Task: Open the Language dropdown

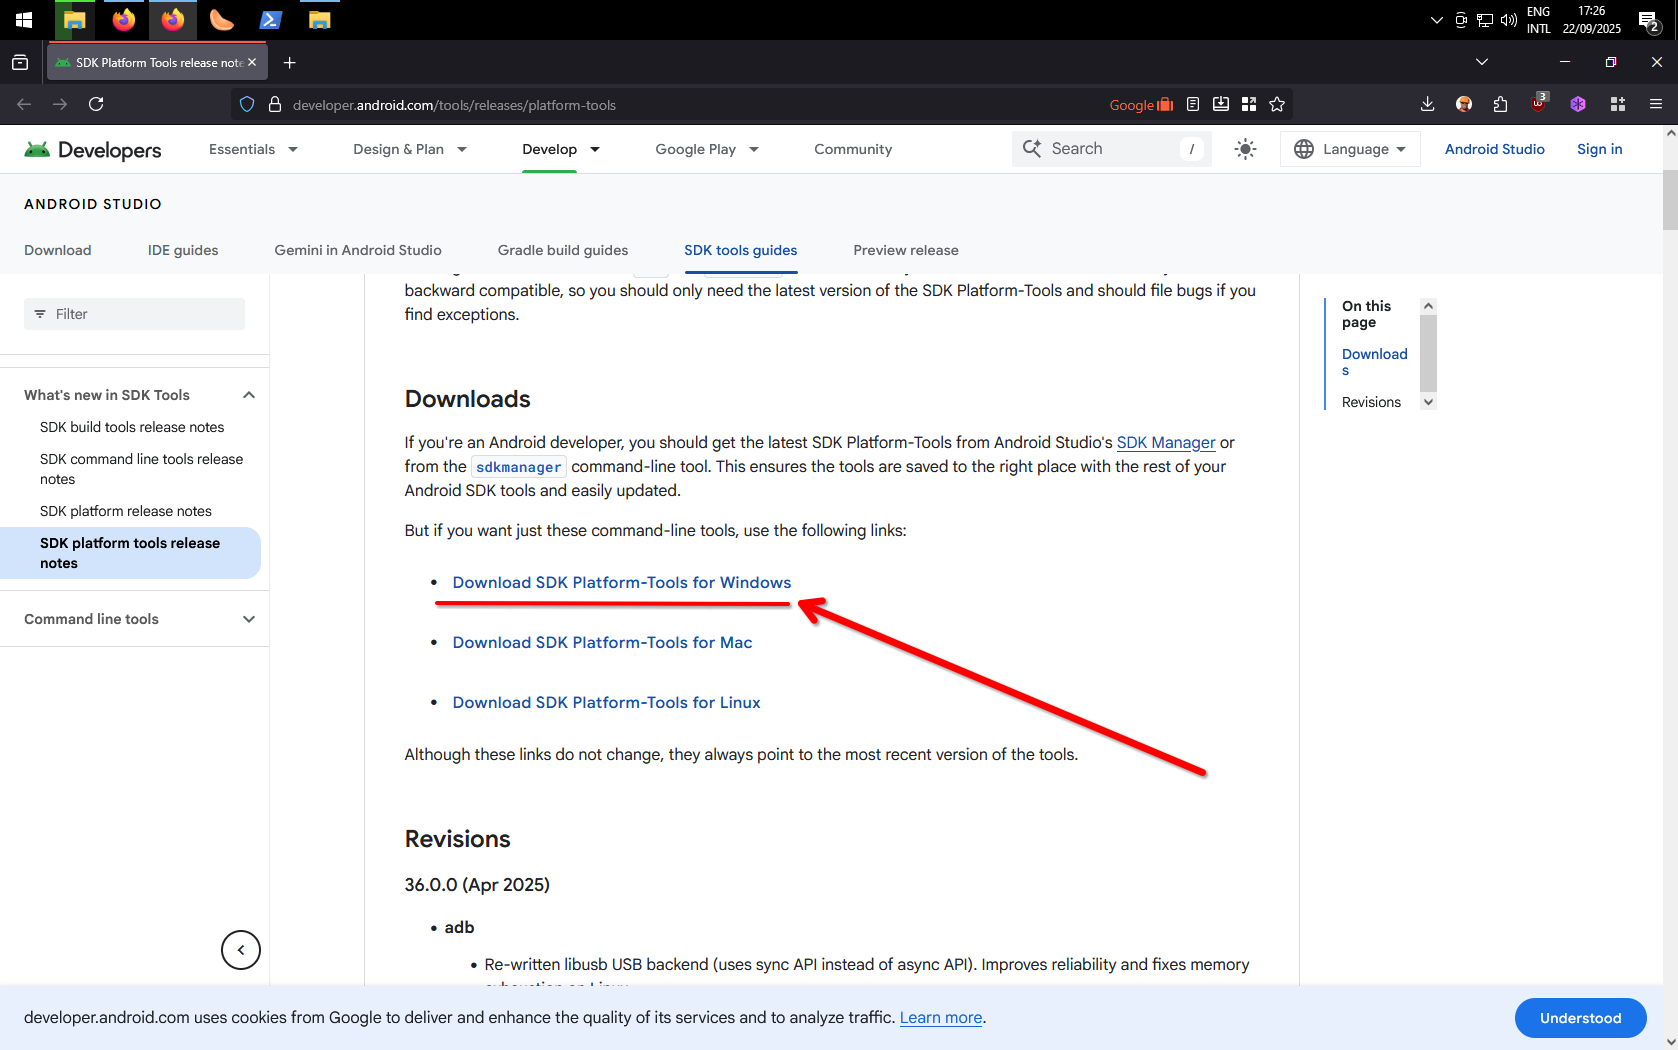Action: point(1351,149)
